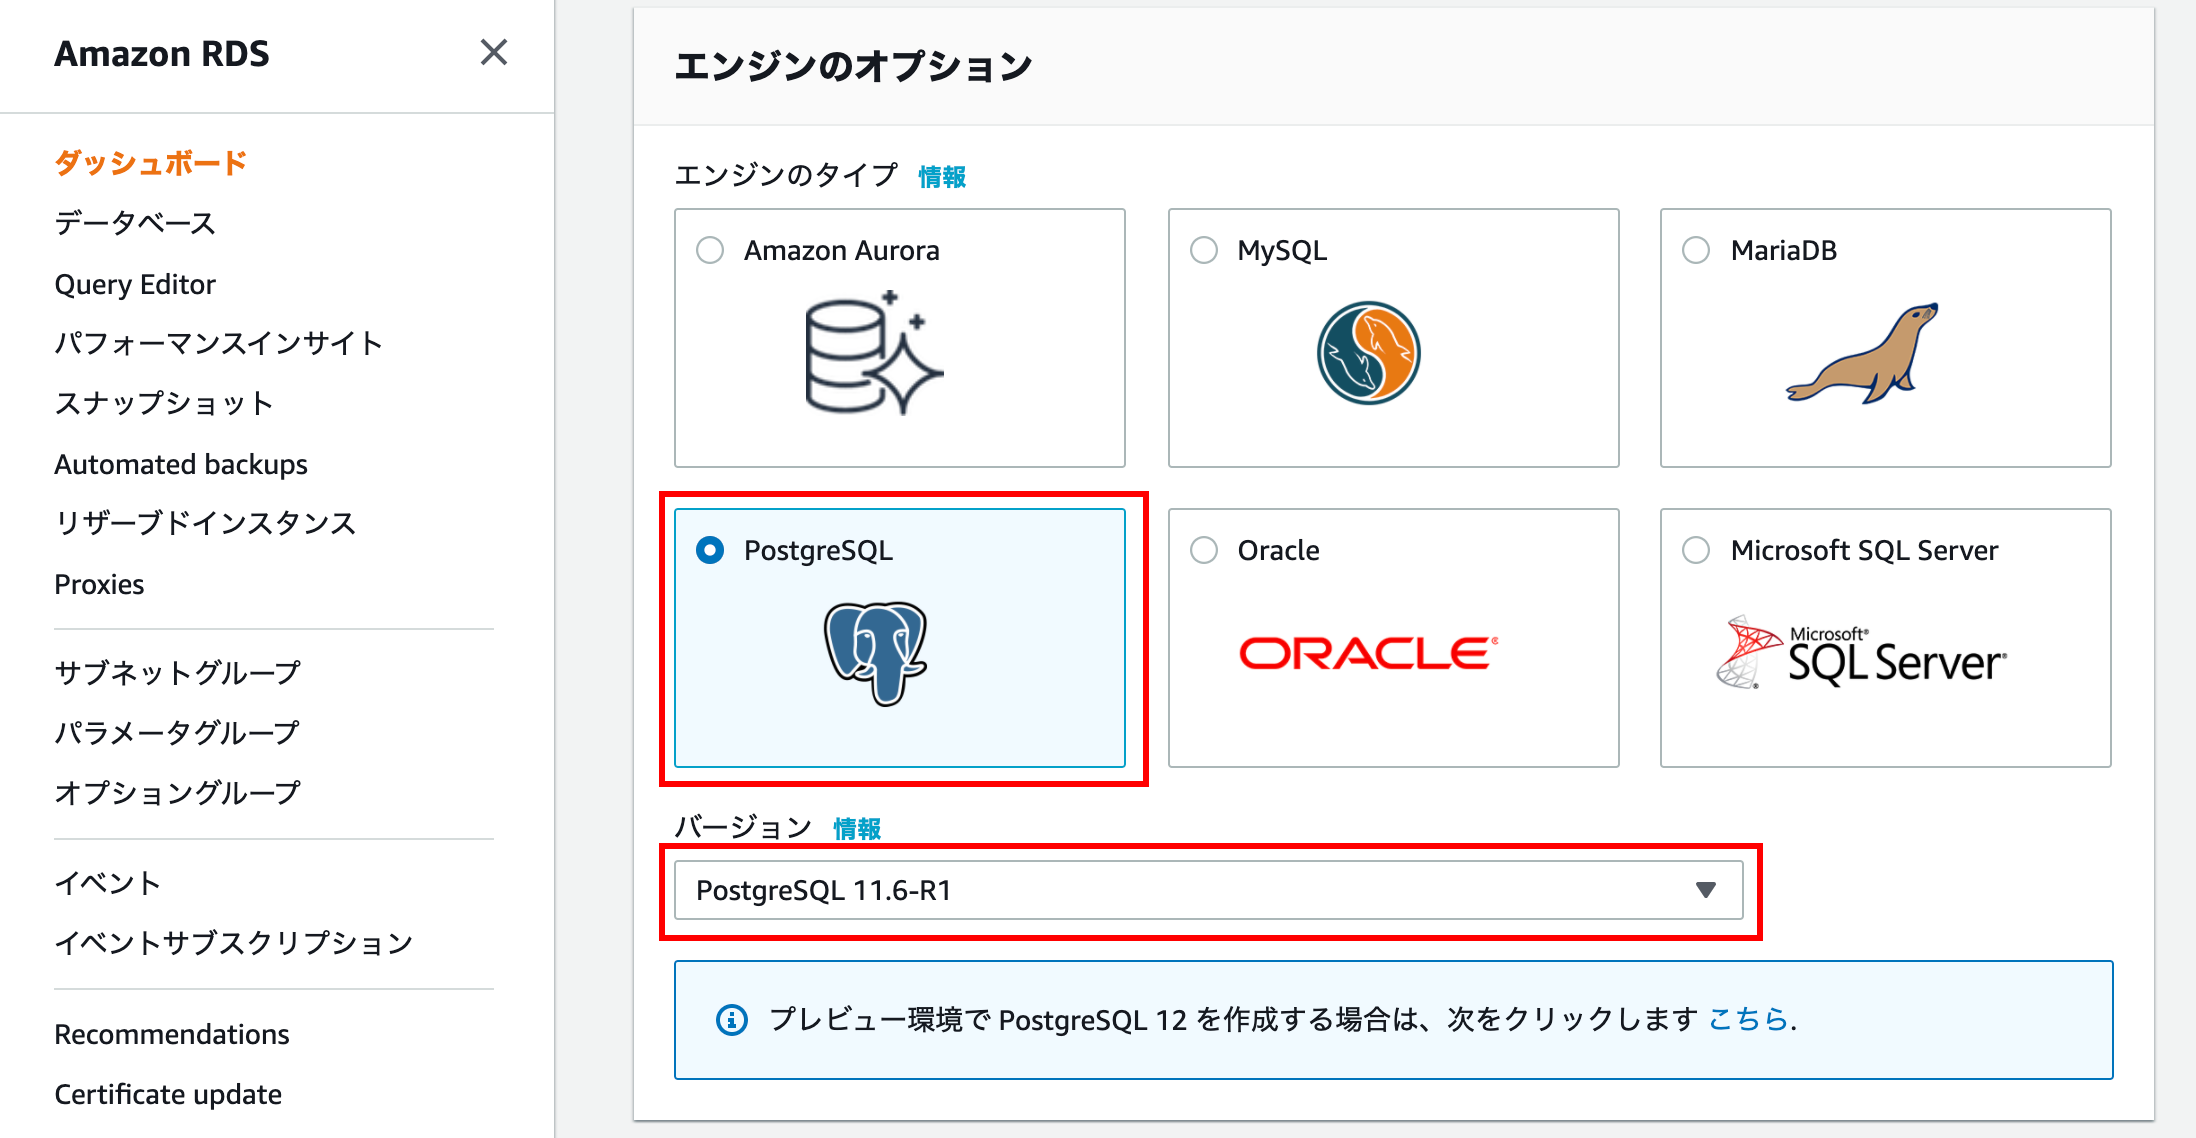Click the info icon in the preview banner
This screenshot has width=2196, height=1138.
732,1020
